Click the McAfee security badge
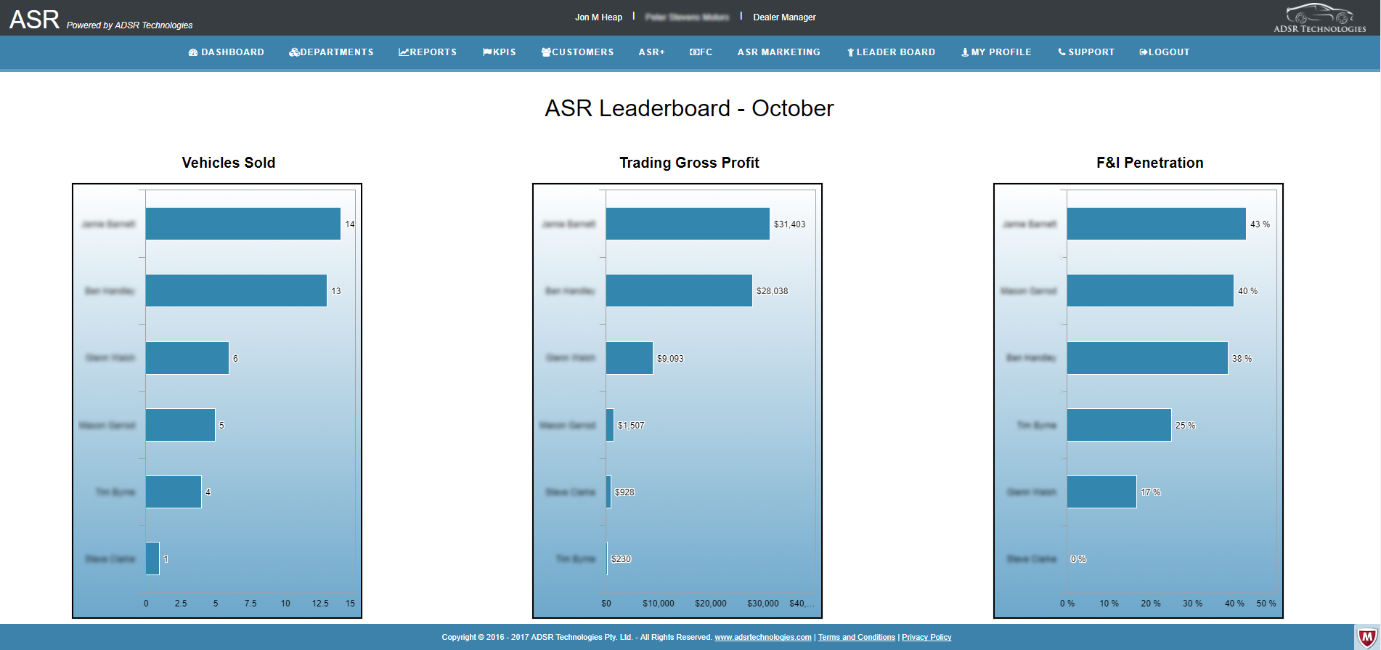Image resolution: width=1381 pixels, height=650 pixels. click(x=1366, y=637)
